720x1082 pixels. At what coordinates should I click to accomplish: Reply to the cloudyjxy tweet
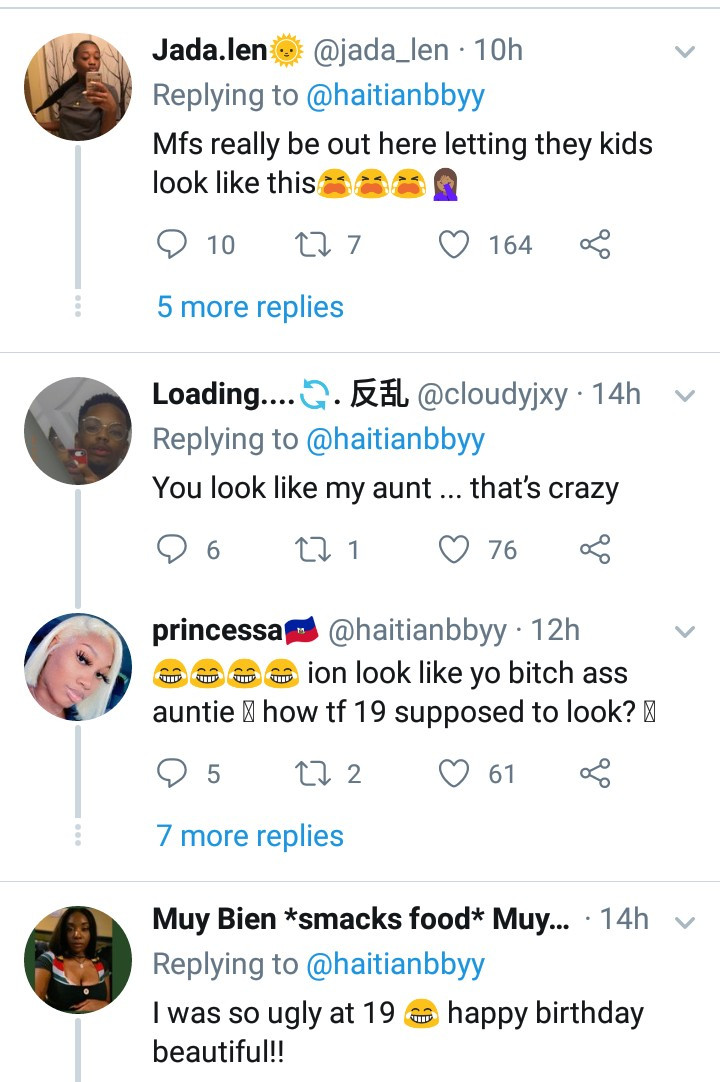173,549
